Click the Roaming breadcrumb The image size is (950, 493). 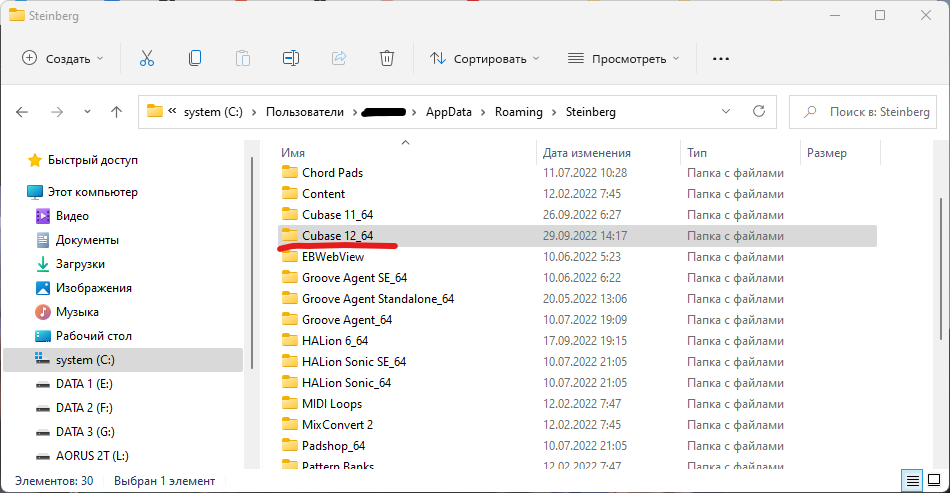point(519,112)
